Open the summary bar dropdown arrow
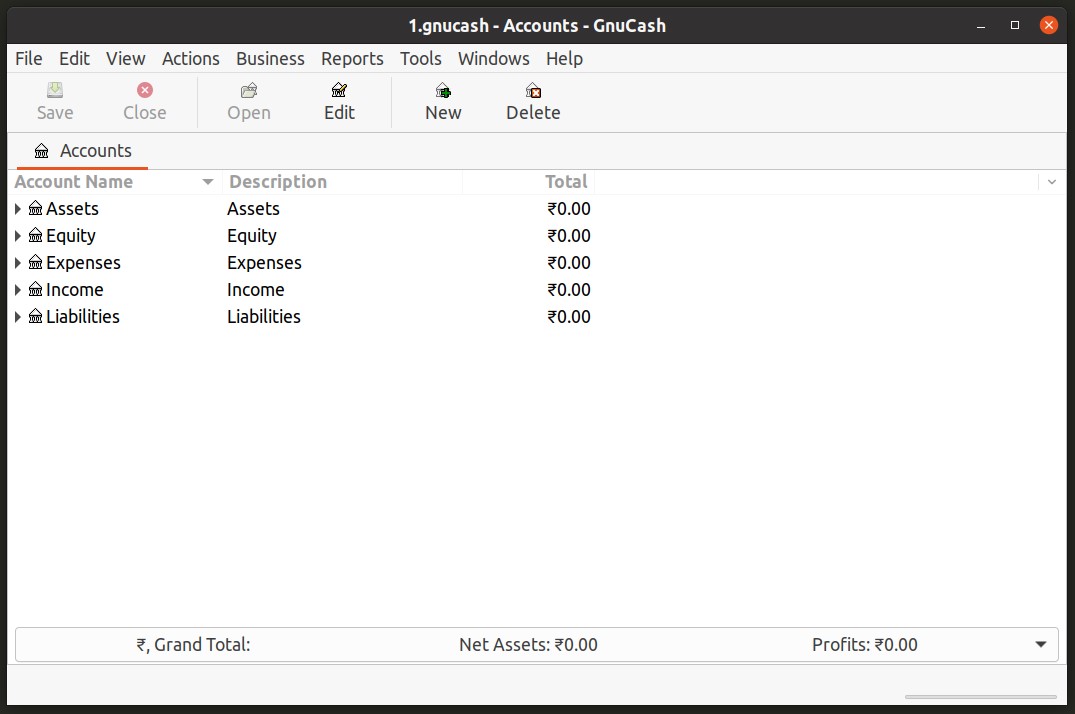This screenshot has width=1075, height=714. pyautogui.click(x=1040, y=645)
